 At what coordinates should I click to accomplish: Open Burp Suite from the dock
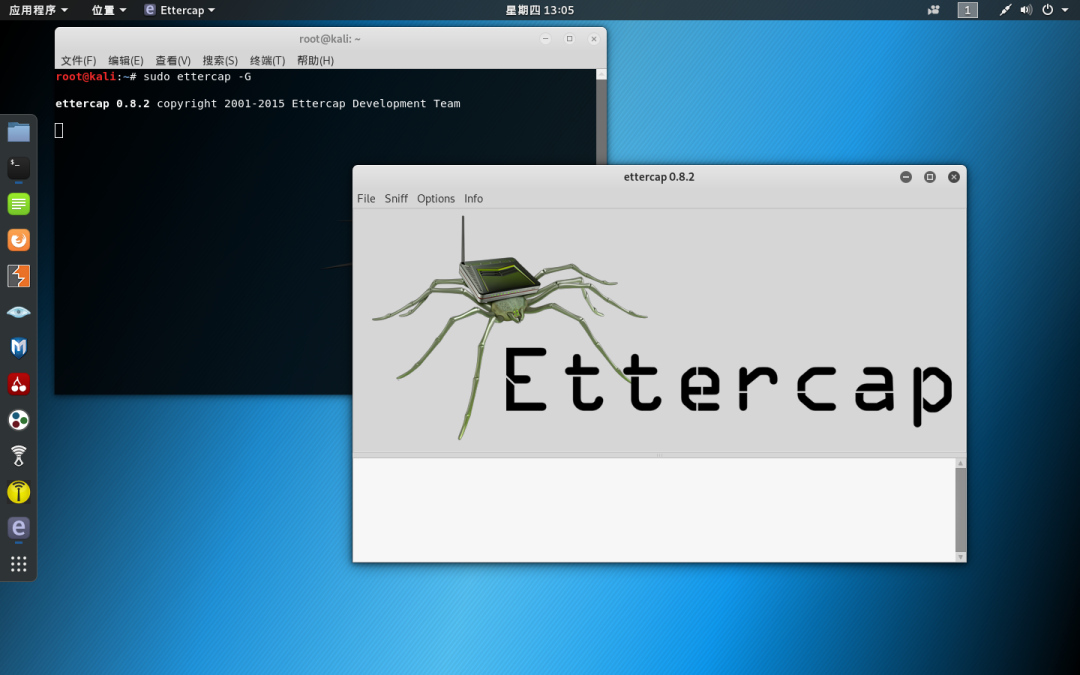pos(19,276)
